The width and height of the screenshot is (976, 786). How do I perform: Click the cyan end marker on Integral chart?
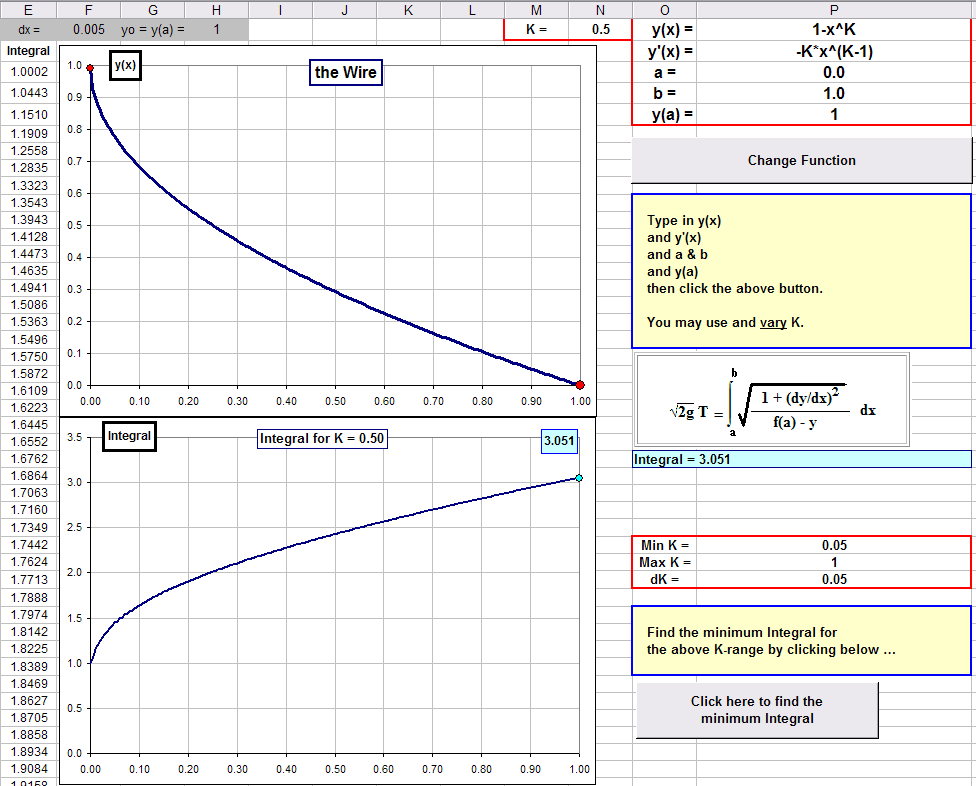coord(579,478)
